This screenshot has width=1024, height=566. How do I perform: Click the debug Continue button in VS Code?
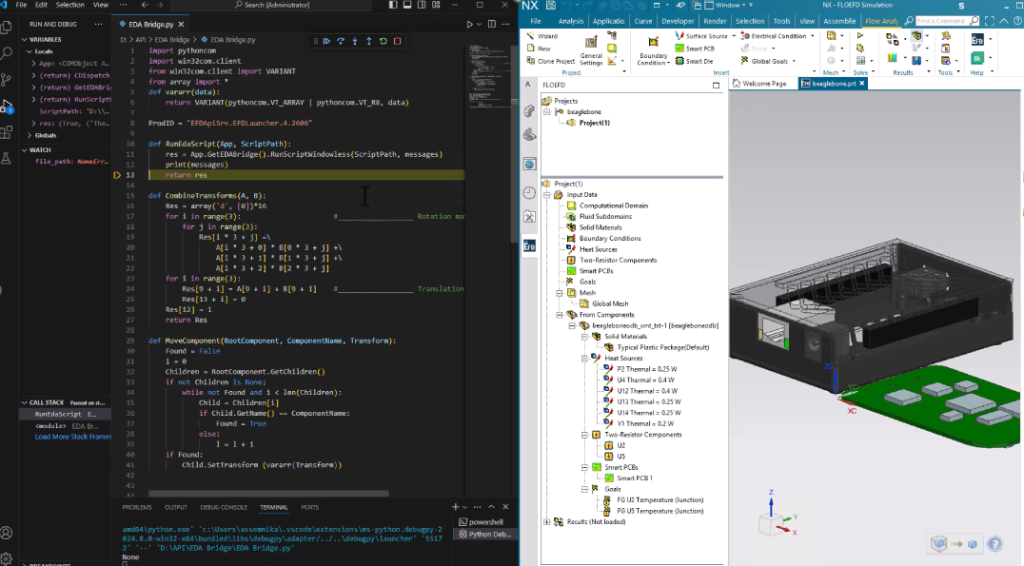click(x=327, y=41)
